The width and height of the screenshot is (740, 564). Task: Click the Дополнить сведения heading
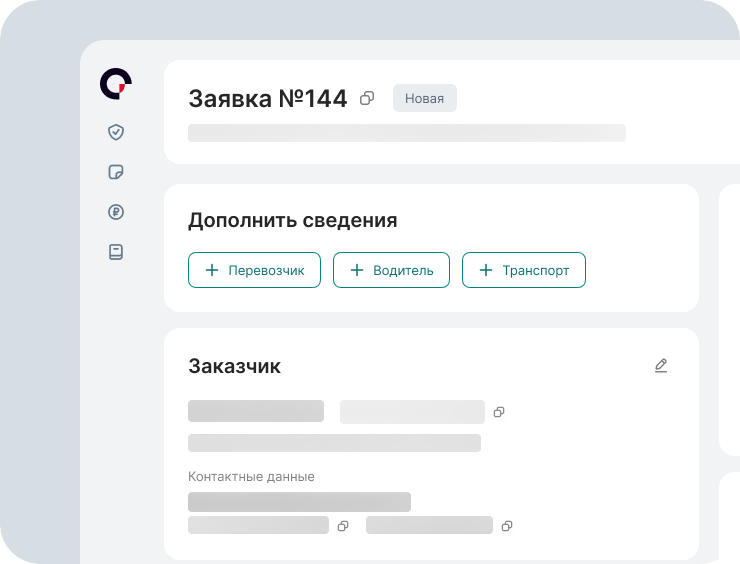click(x=293, y=220)
